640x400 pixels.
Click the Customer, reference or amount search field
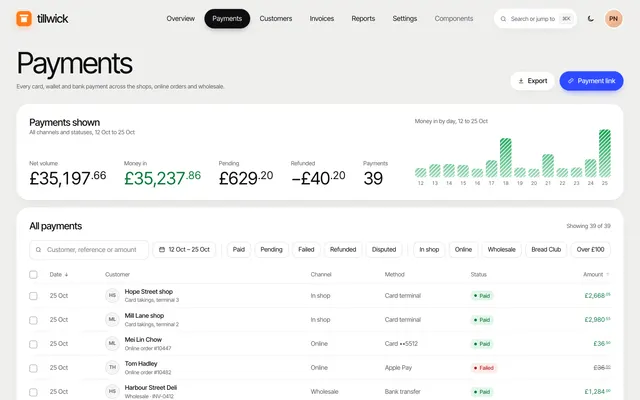tap(89, 250)
